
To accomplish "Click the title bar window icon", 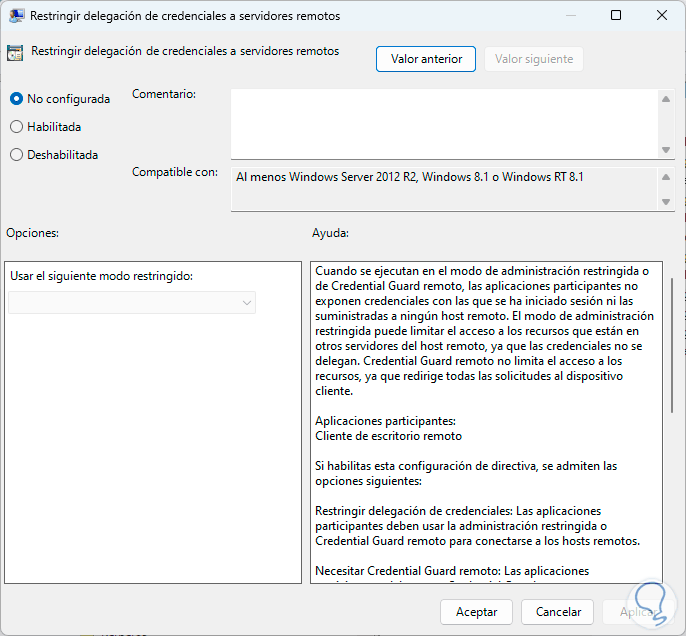I will pyautogui.click(x=16, y=16).
